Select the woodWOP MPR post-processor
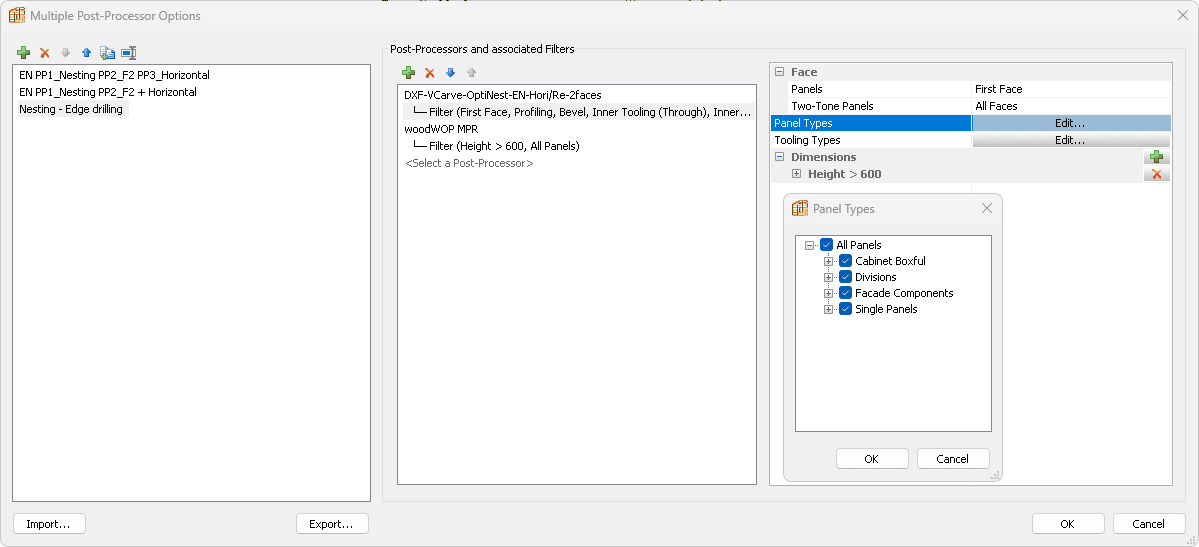1199x547 pixels. click(x=440, y=129)
